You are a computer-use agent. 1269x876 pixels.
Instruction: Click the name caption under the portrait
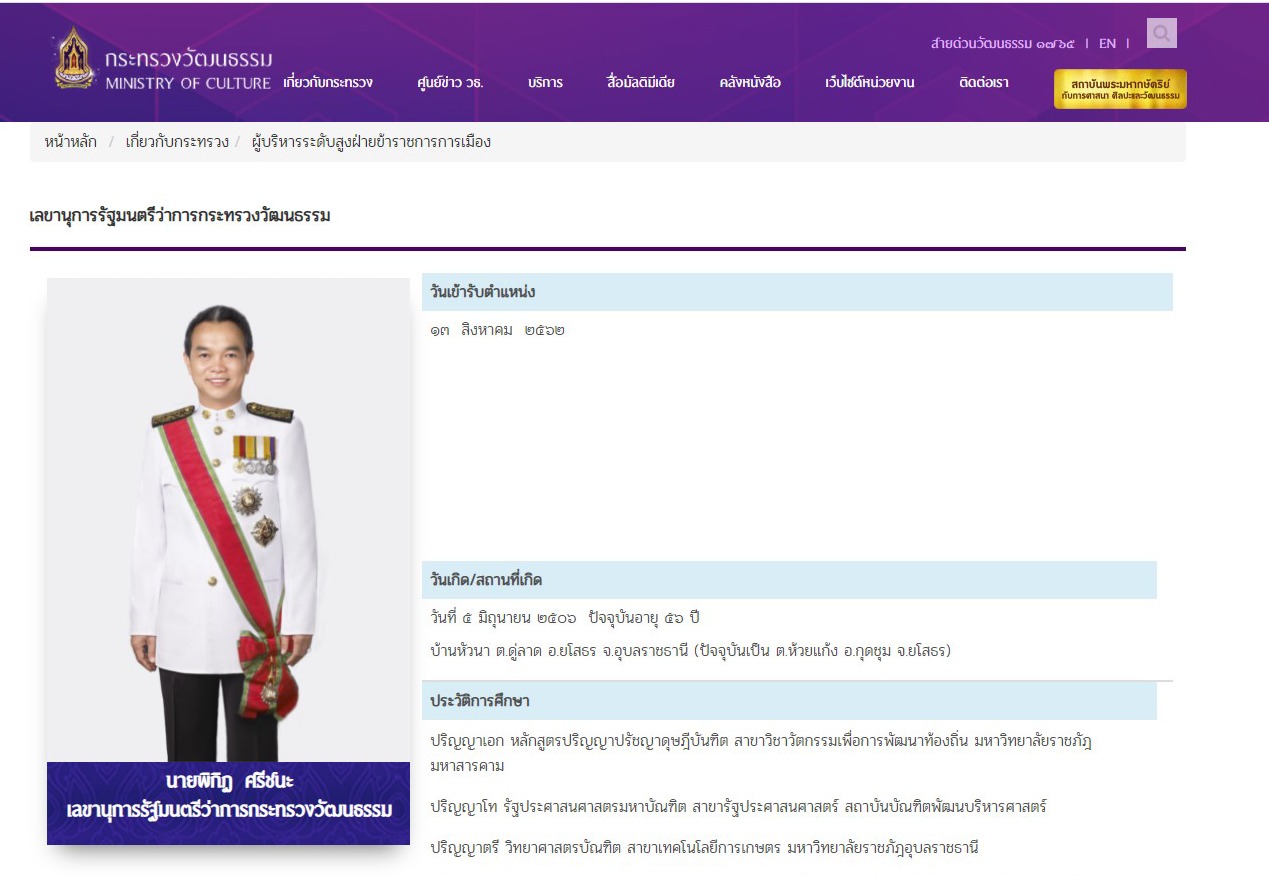point(228,795)
